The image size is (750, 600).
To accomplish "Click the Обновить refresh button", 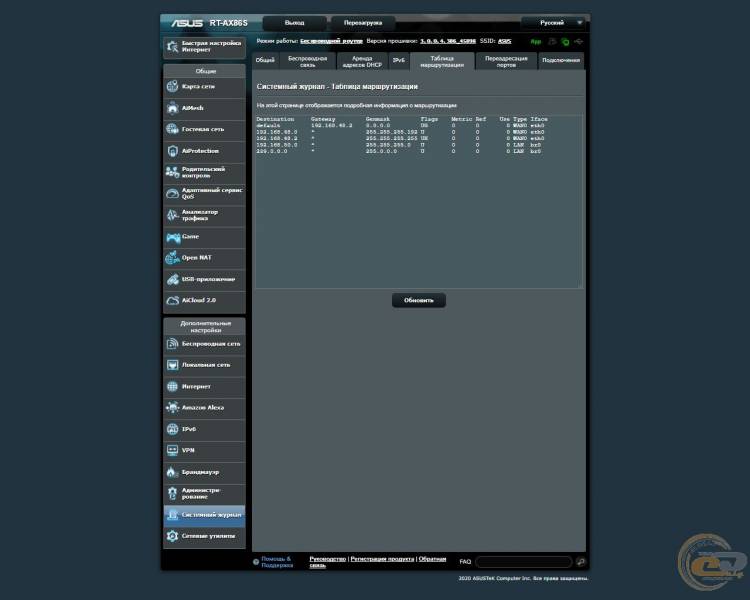I will pos(419,300).
